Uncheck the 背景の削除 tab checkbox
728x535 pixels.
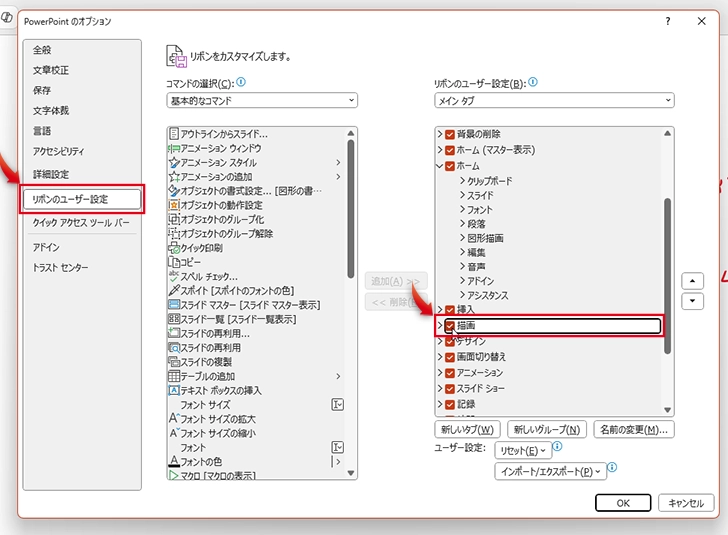(x=449, y=135)
